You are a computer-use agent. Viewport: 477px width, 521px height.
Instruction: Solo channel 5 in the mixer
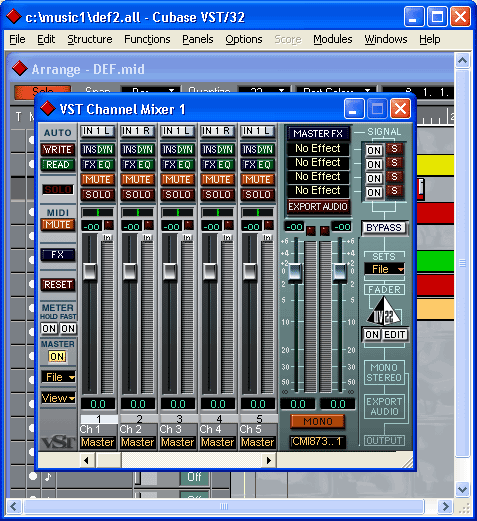[x=258, y=195]
